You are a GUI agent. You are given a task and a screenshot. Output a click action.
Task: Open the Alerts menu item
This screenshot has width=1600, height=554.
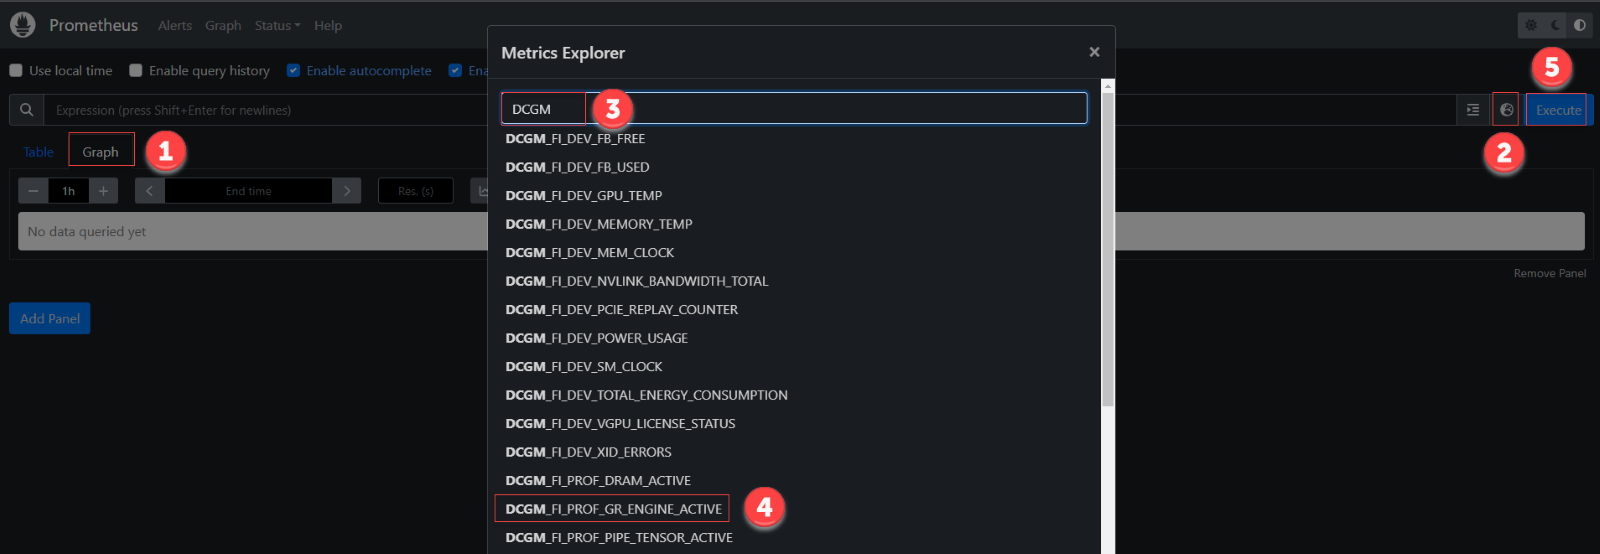click(x=175, y=26)
